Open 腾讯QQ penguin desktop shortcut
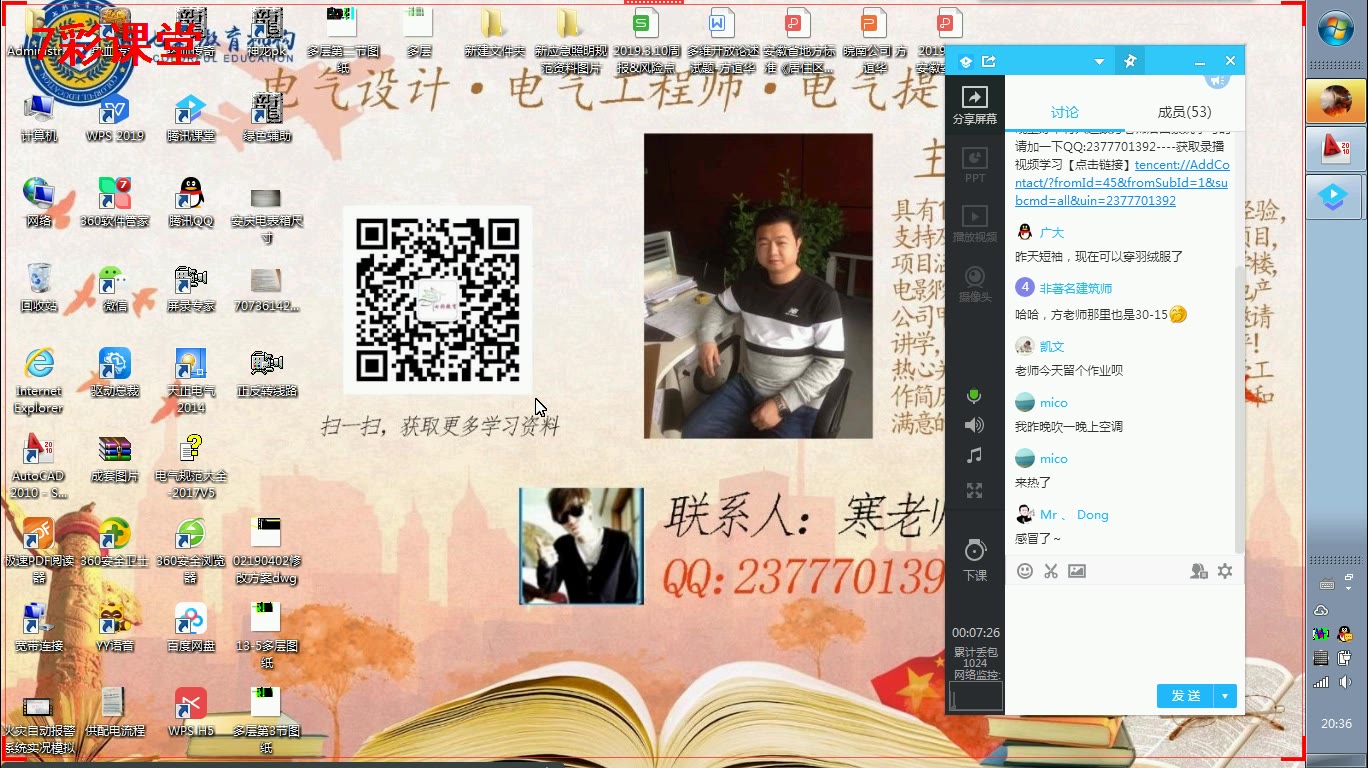The height and width of the screenshot is (768, 1368). click(x=191, y=202)
